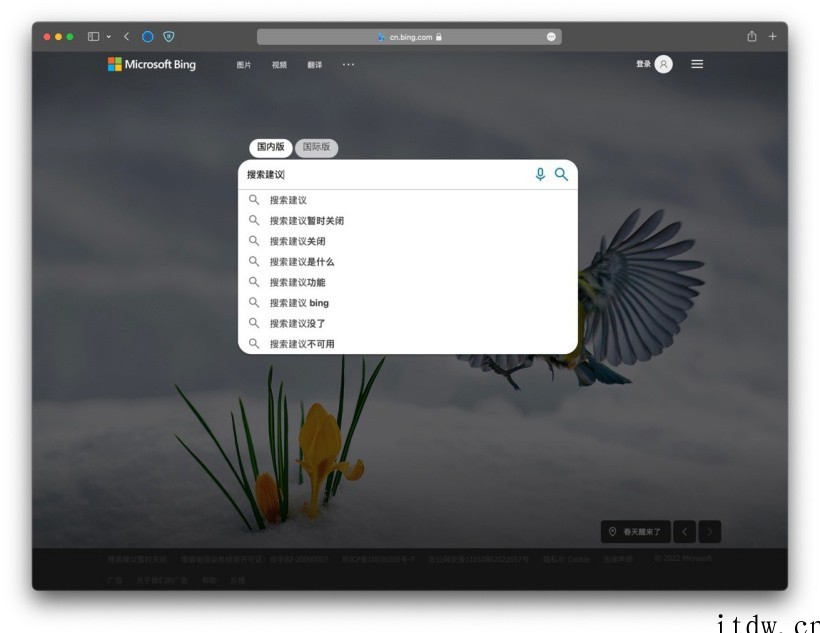
Task: Go back with Safari's back arrow
Action: pyautogui.click(x=127, y=37)
